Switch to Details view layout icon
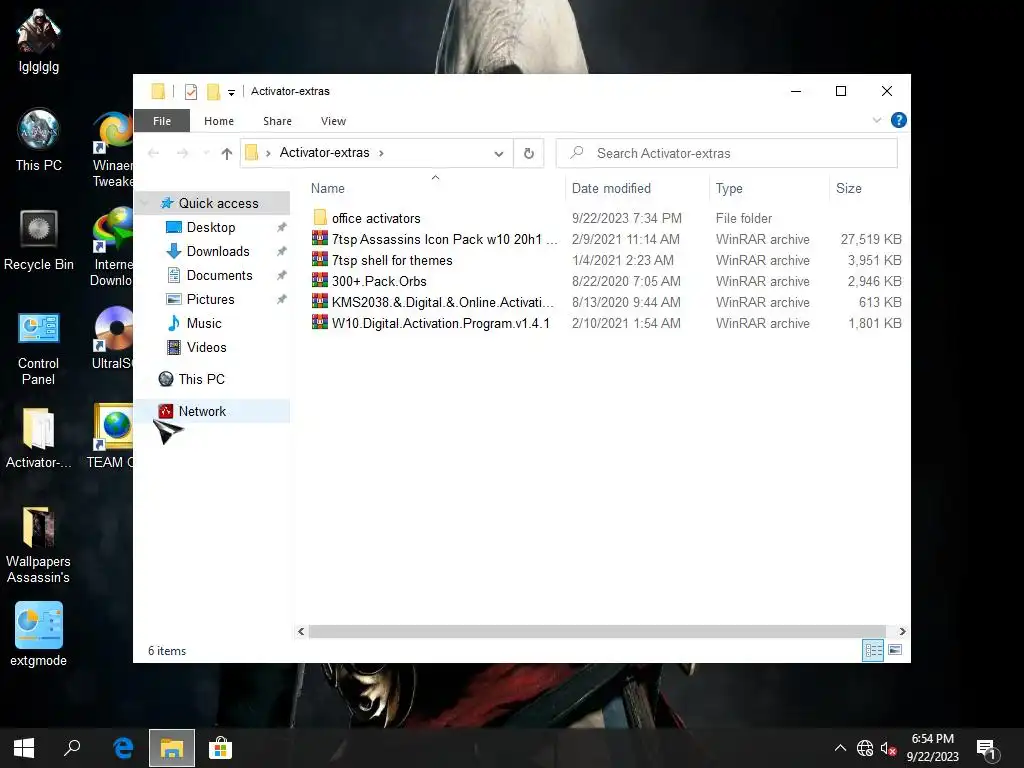The height and width of the screenshot is (768, 1024). (873, 650)
